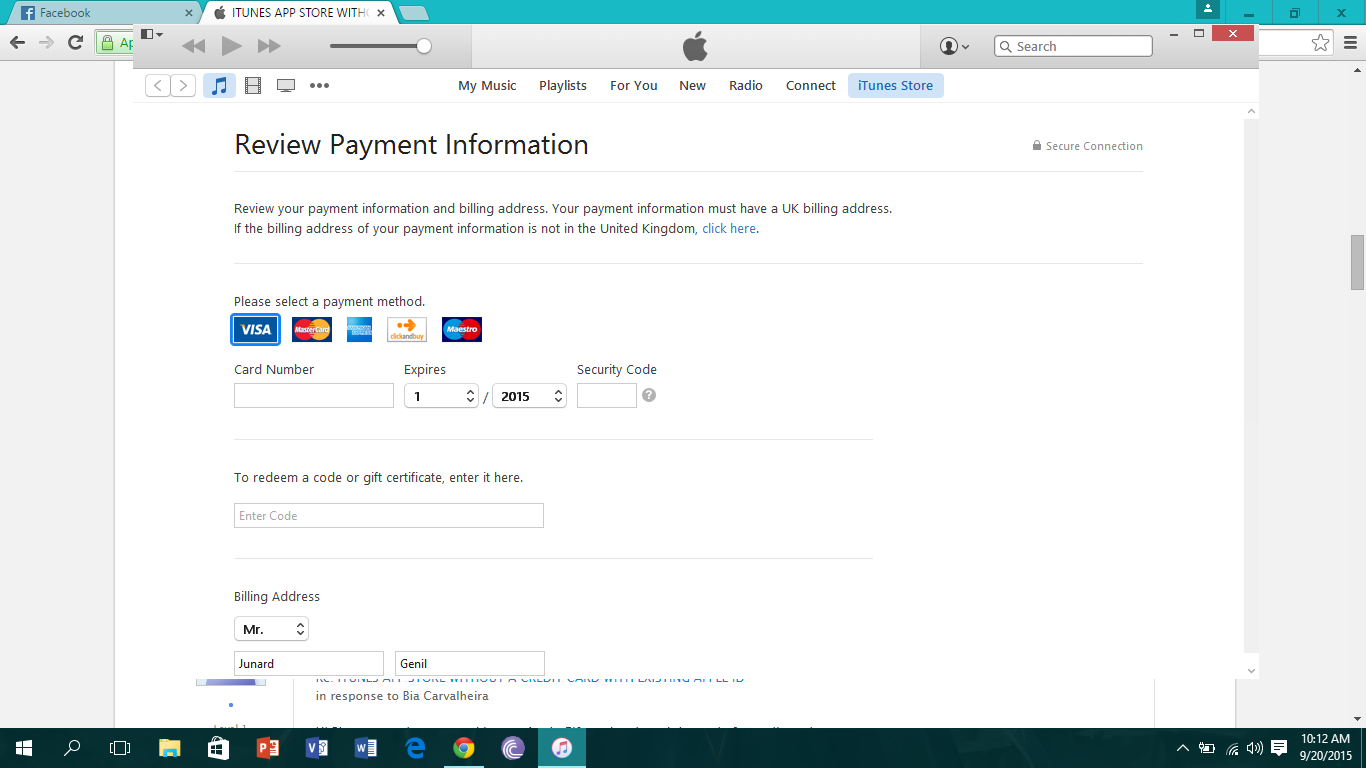Show hidden system tray icons
Viewport: 1366px width, 768px height.
[1183, 748]
